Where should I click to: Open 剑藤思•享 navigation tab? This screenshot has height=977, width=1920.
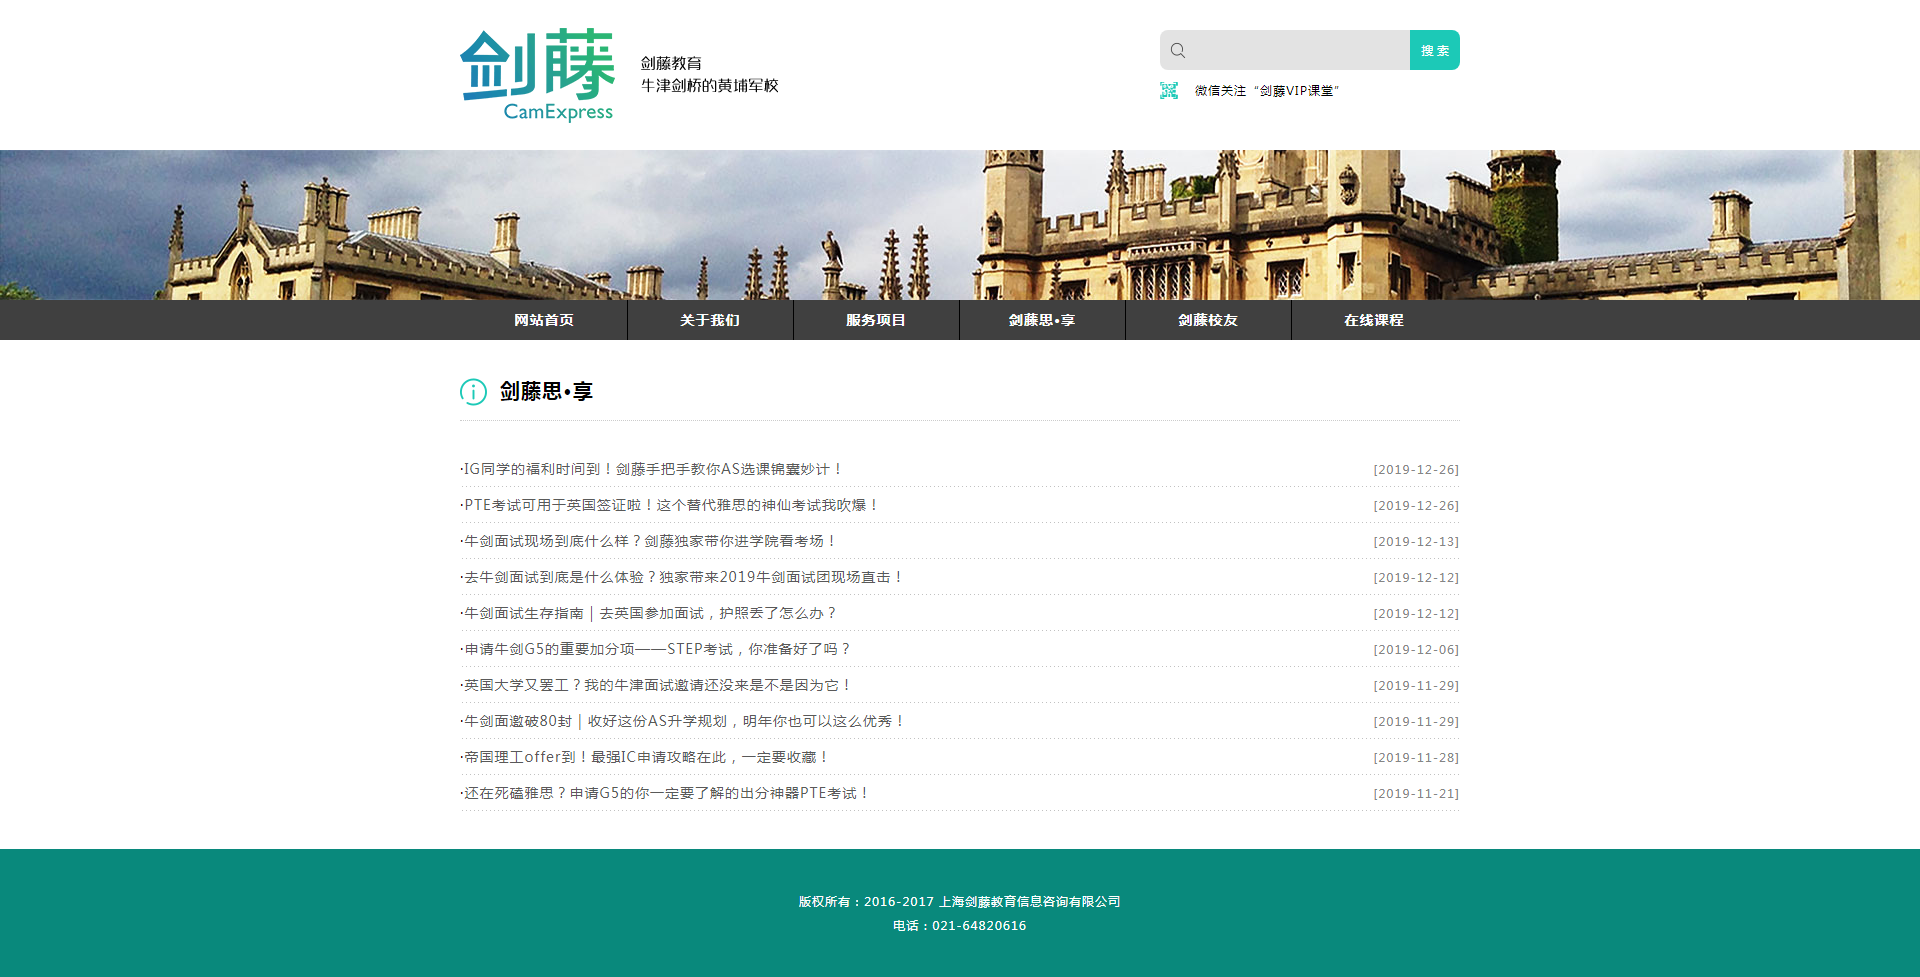(1042, 320)
